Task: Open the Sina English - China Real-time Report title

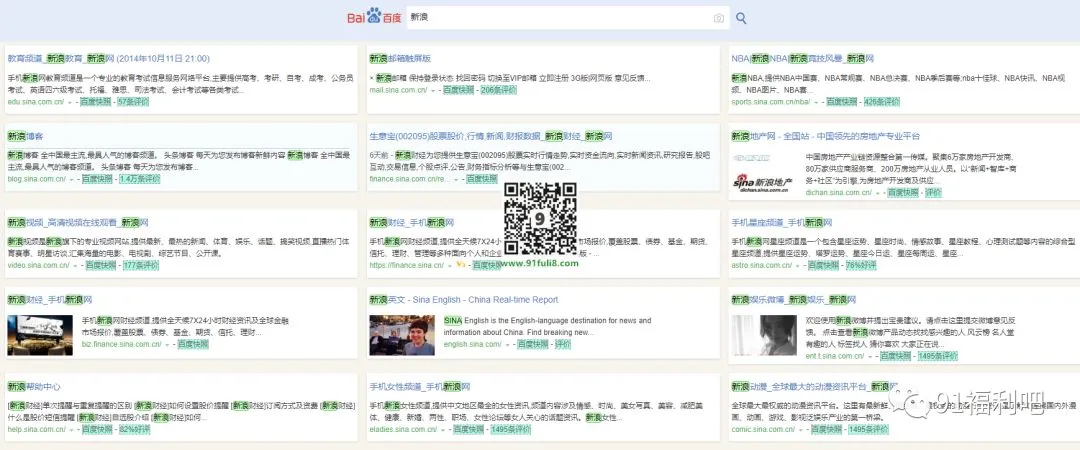Action: click(464, 300)
